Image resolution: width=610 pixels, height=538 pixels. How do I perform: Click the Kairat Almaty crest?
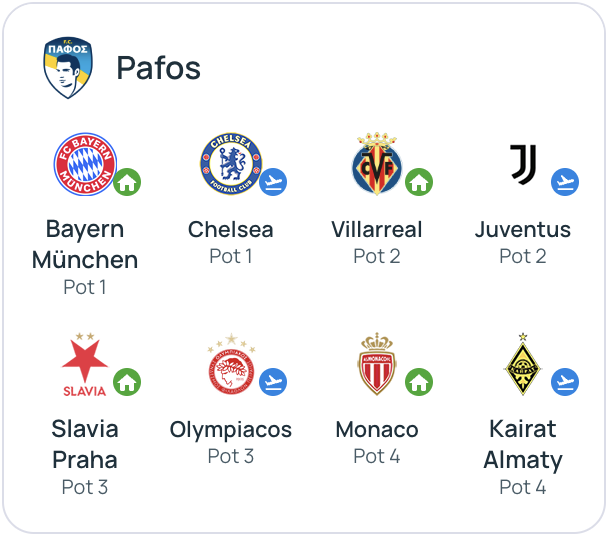coord(522,364)
